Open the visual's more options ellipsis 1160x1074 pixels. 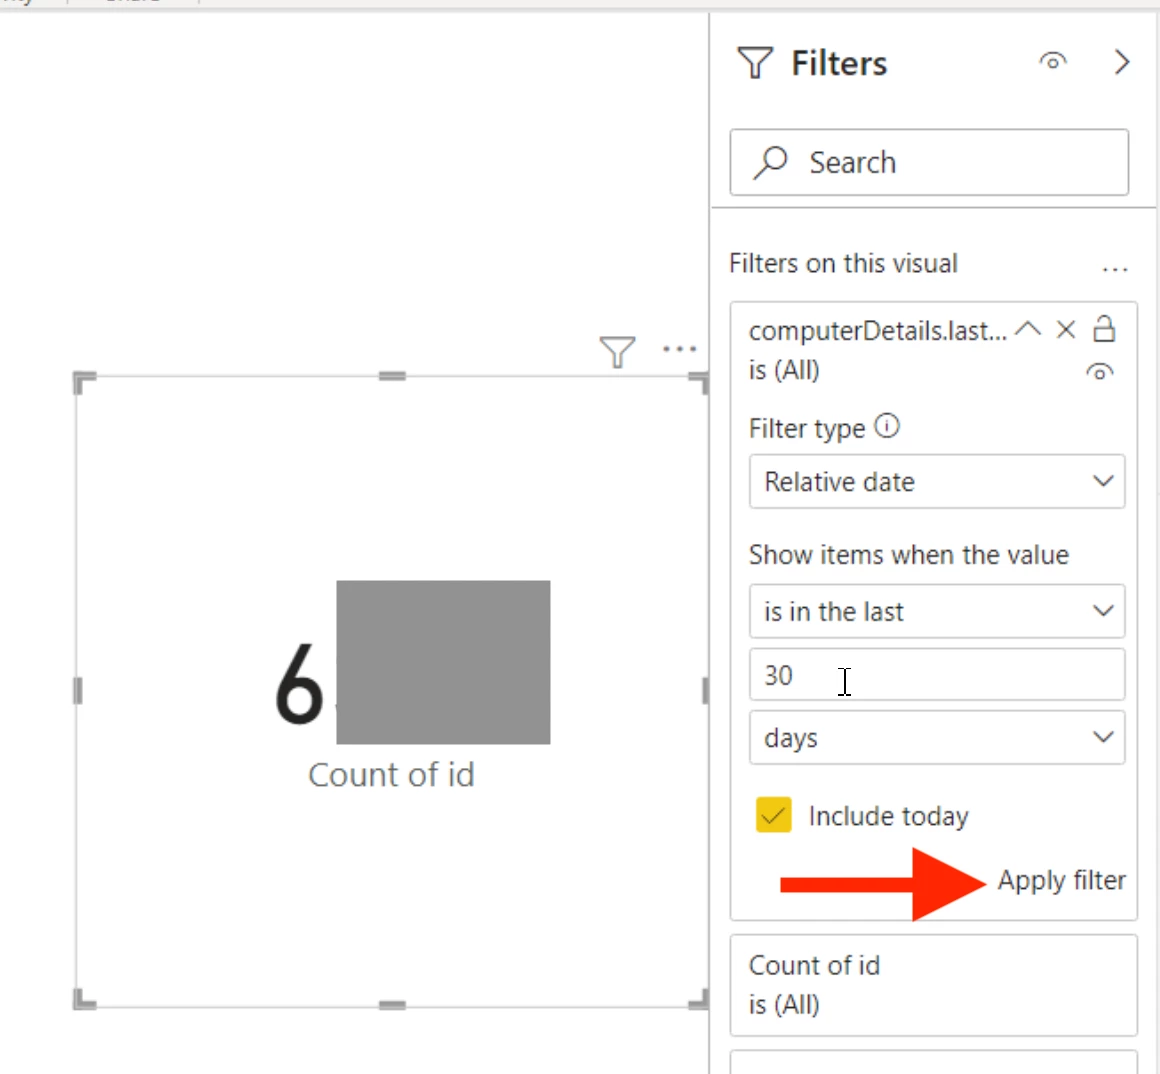(679, 349)
